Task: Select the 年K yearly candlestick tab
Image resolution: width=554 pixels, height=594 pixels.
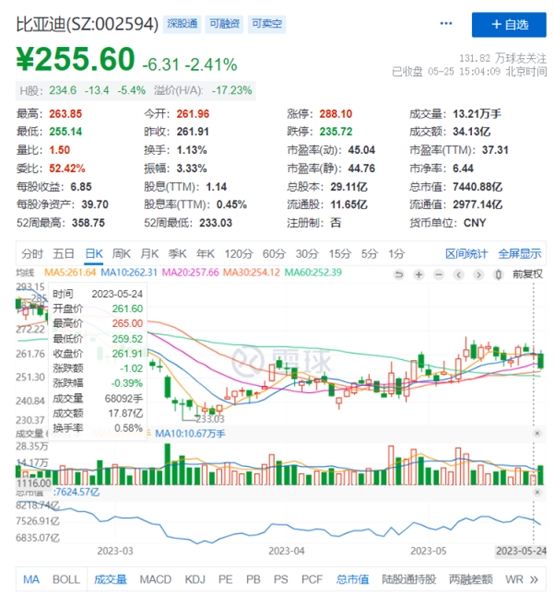Action: (x=205, y=253)
